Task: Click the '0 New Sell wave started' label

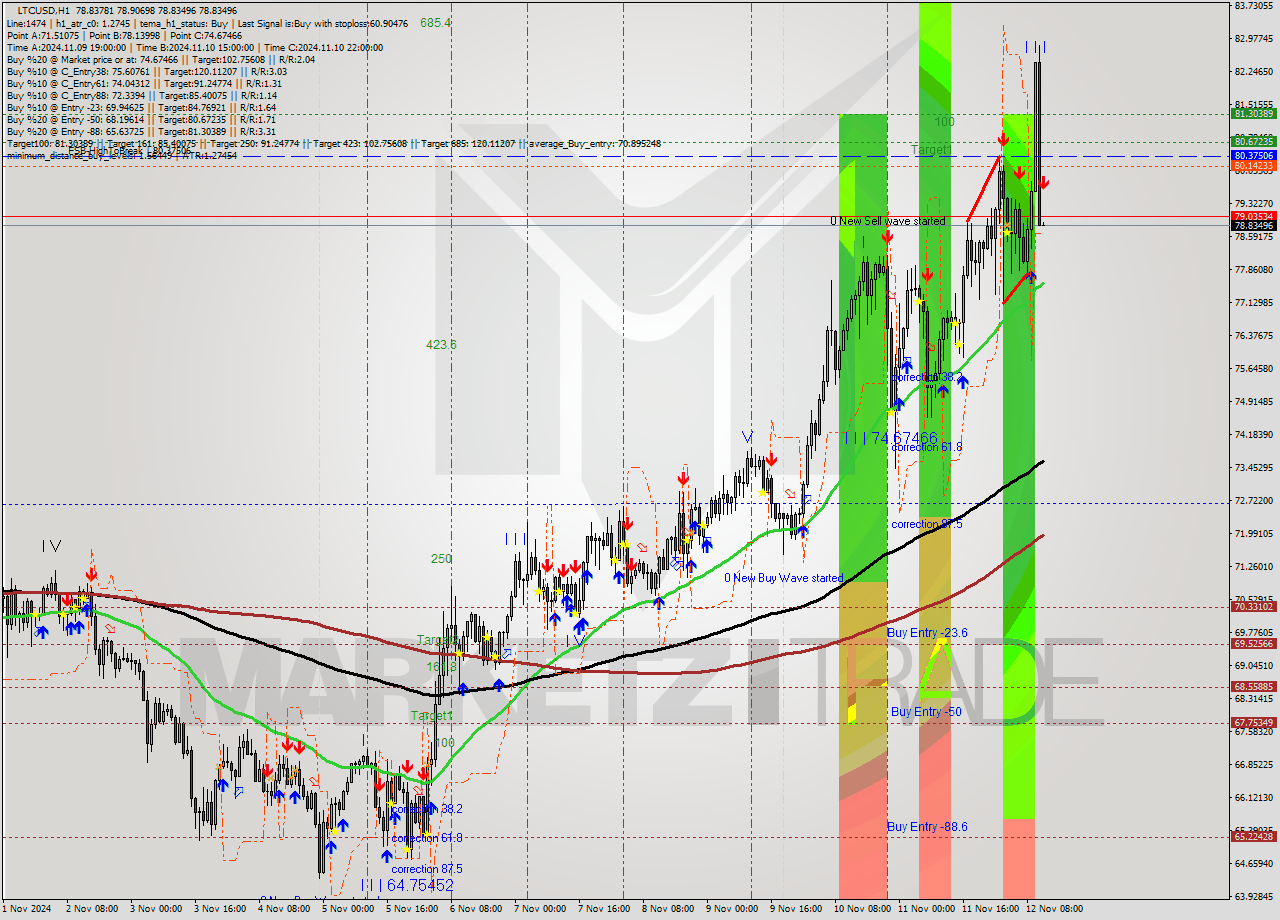Action: coord(887,221)
